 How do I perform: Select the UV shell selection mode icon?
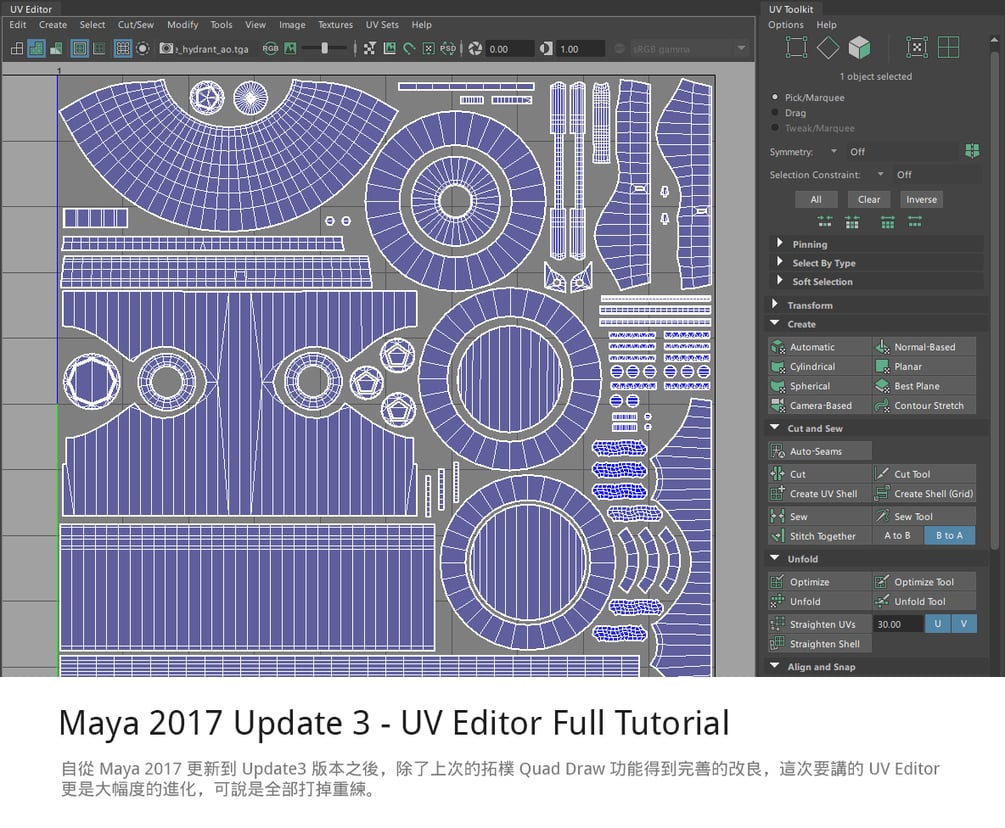(917, 47)
